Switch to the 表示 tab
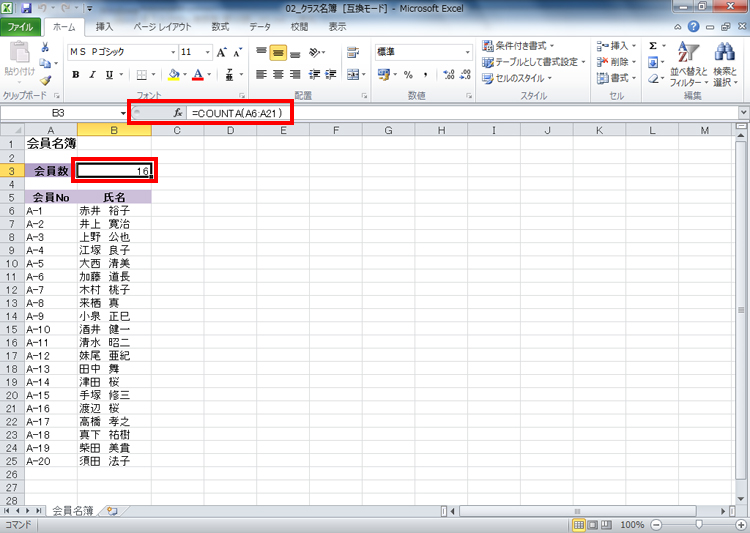Image resolution: width=750 pixels, height=533 pixels. (337, 27)
